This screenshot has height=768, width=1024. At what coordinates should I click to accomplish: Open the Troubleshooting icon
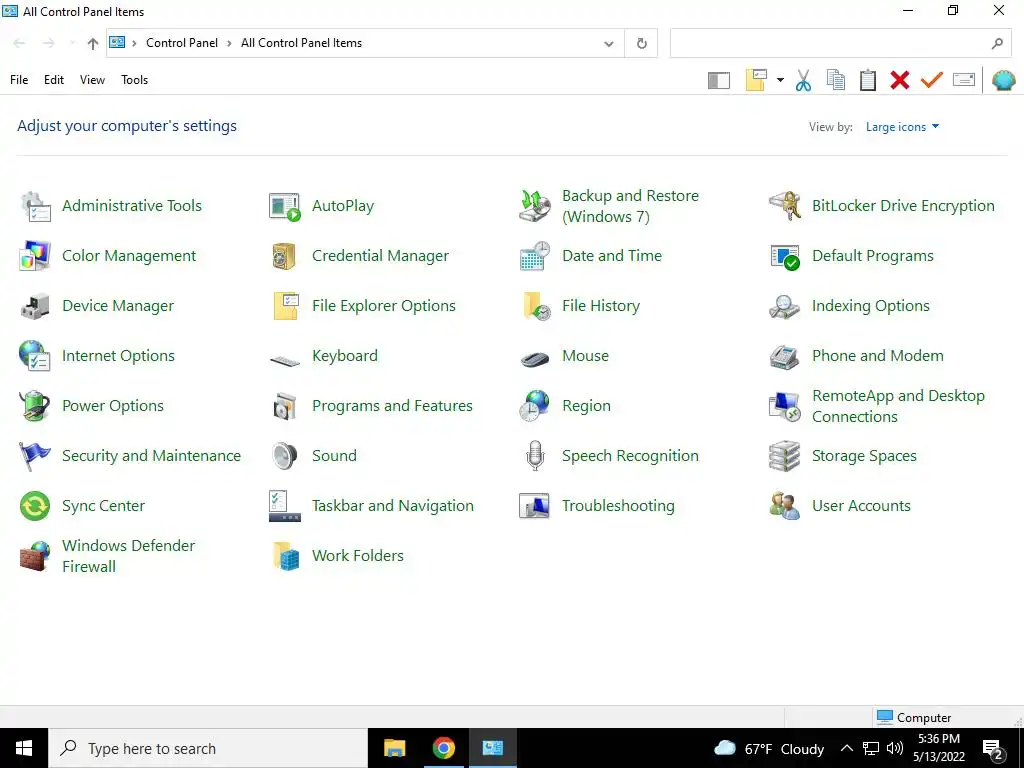click(535, 506)
